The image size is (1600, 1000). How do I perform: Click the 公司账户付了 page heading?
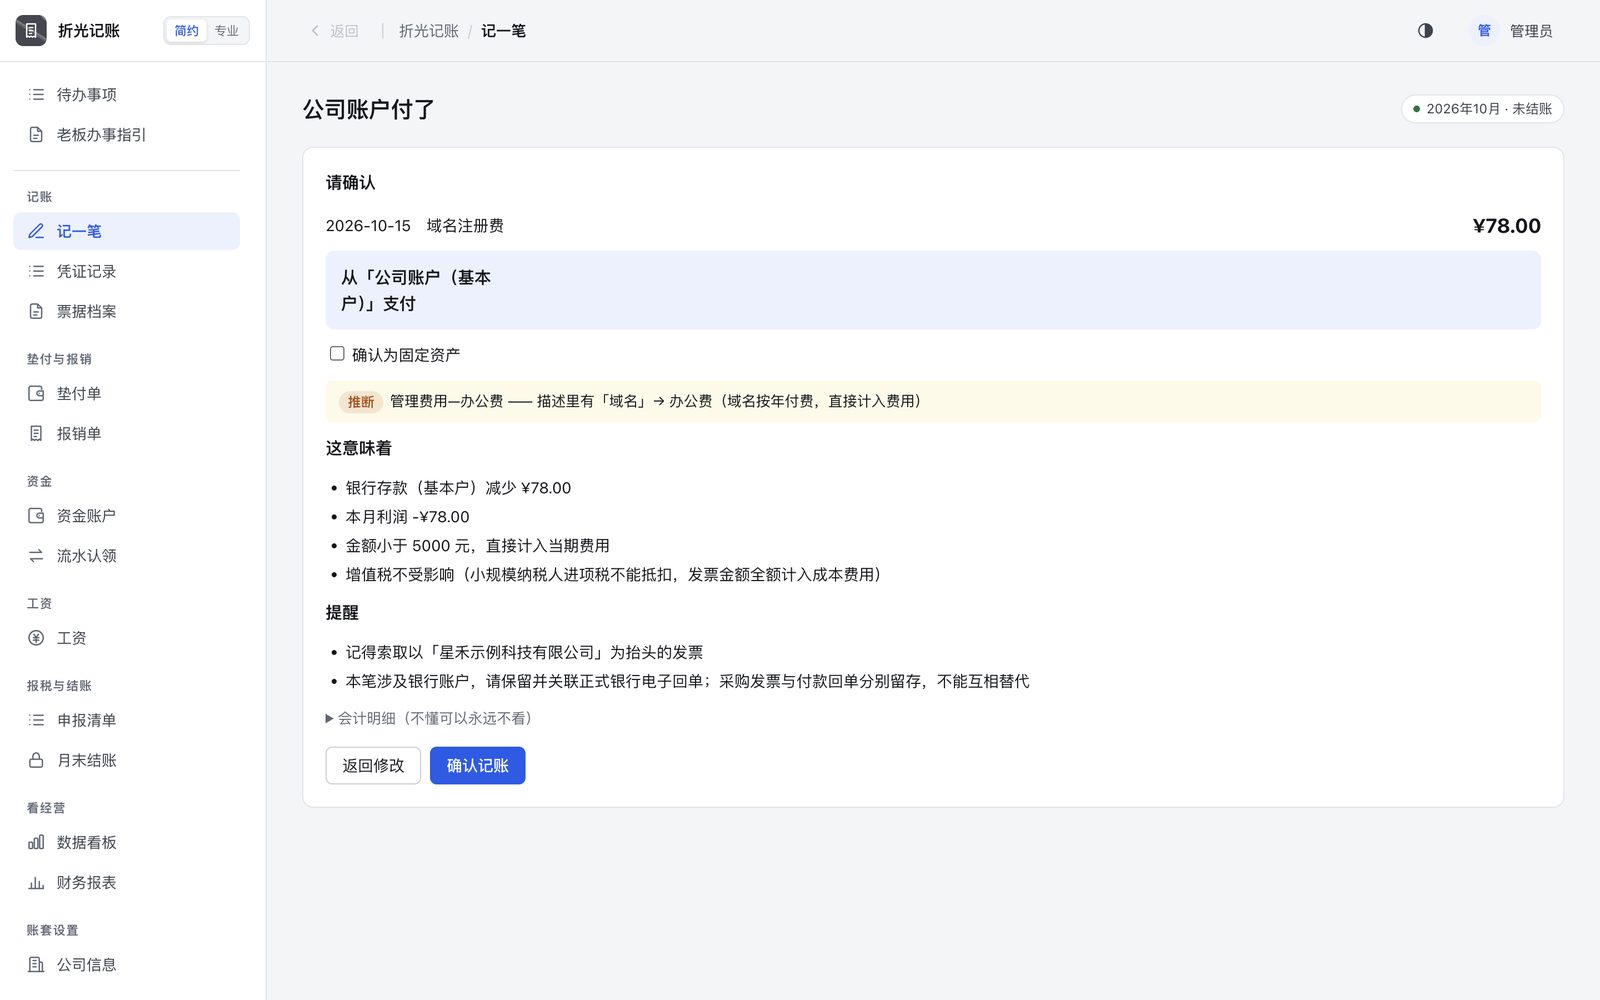(x=369, y=109)
